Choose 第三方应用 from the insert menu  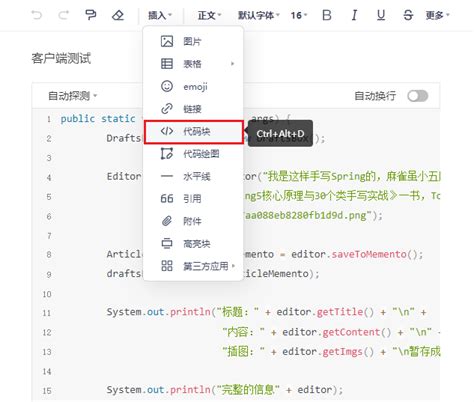click(193, 266)
